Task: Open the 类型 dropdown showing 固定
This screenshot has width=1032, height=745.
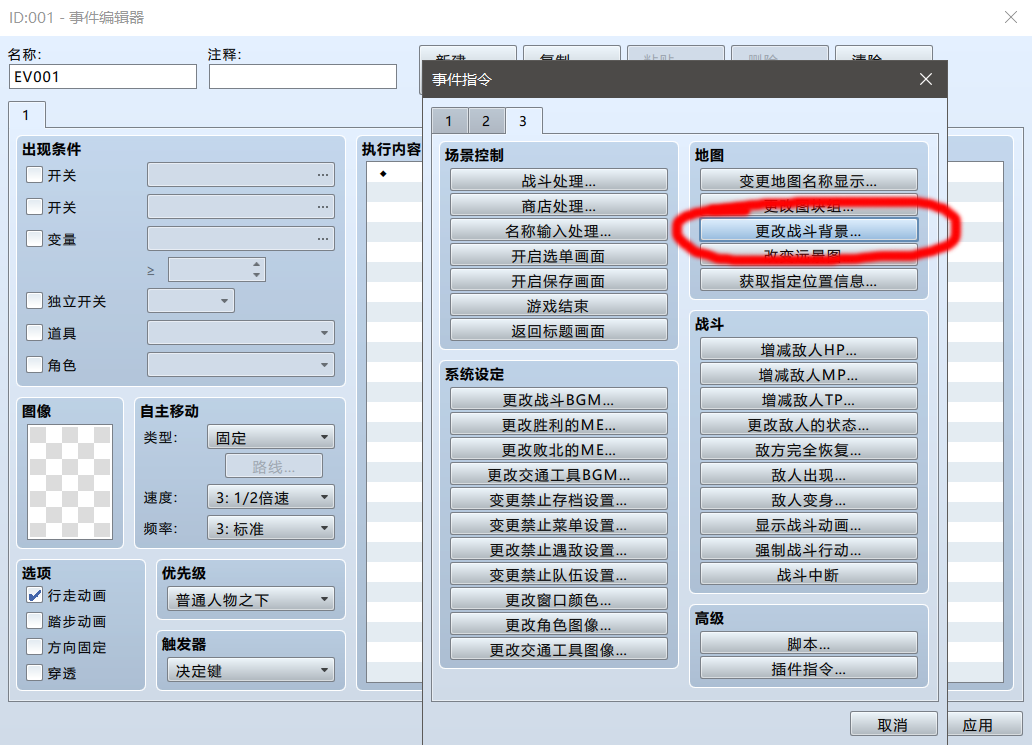Action: [x=271, y=437]
